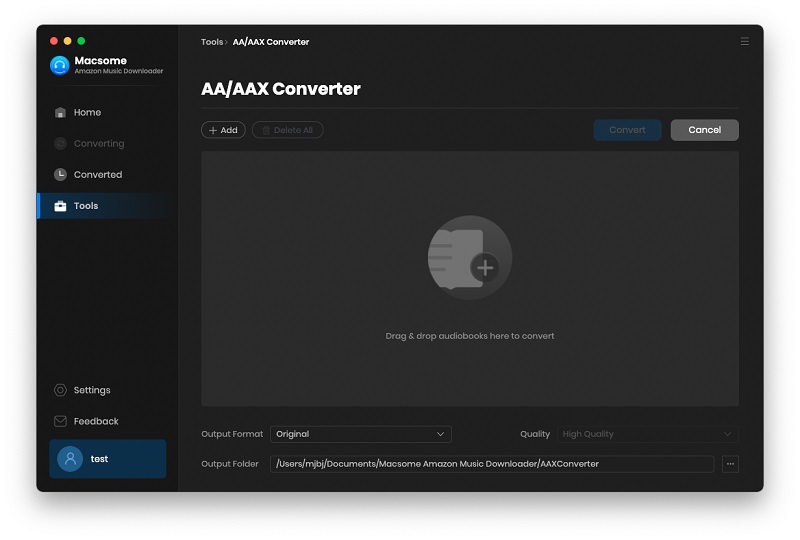Image resolution: width=800 pixels, height=540 pixels.
Task: Open the Converting section
Action: point(107,143)
